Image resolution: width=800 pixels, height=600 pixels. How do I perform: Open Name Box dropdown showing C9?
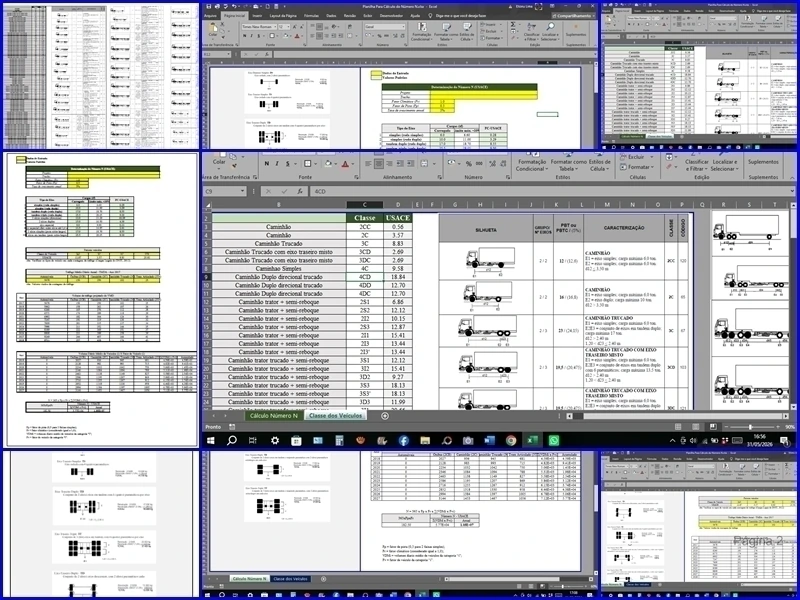pos(242,191)
